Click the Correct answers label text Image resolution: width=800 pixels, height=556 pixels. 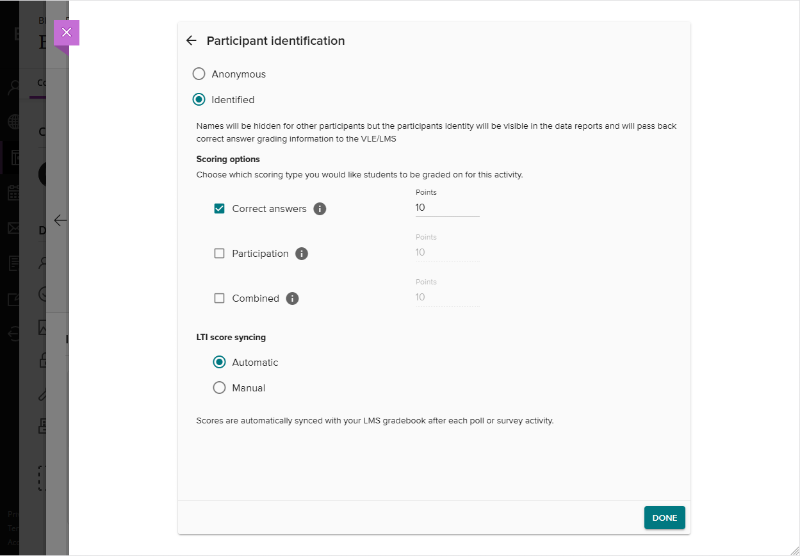tap(269, 209)
